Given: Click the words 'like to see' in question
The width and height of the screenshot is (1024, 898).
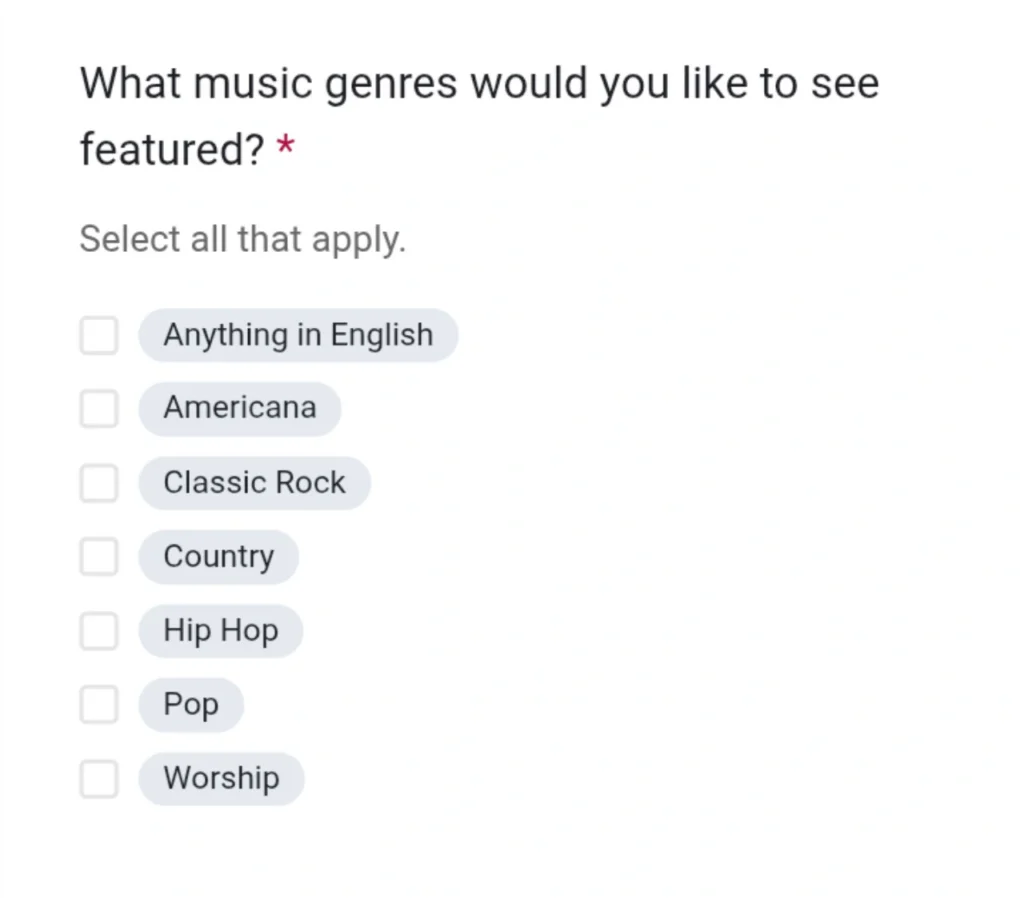Looking at the screenshot, I should 780,83.
